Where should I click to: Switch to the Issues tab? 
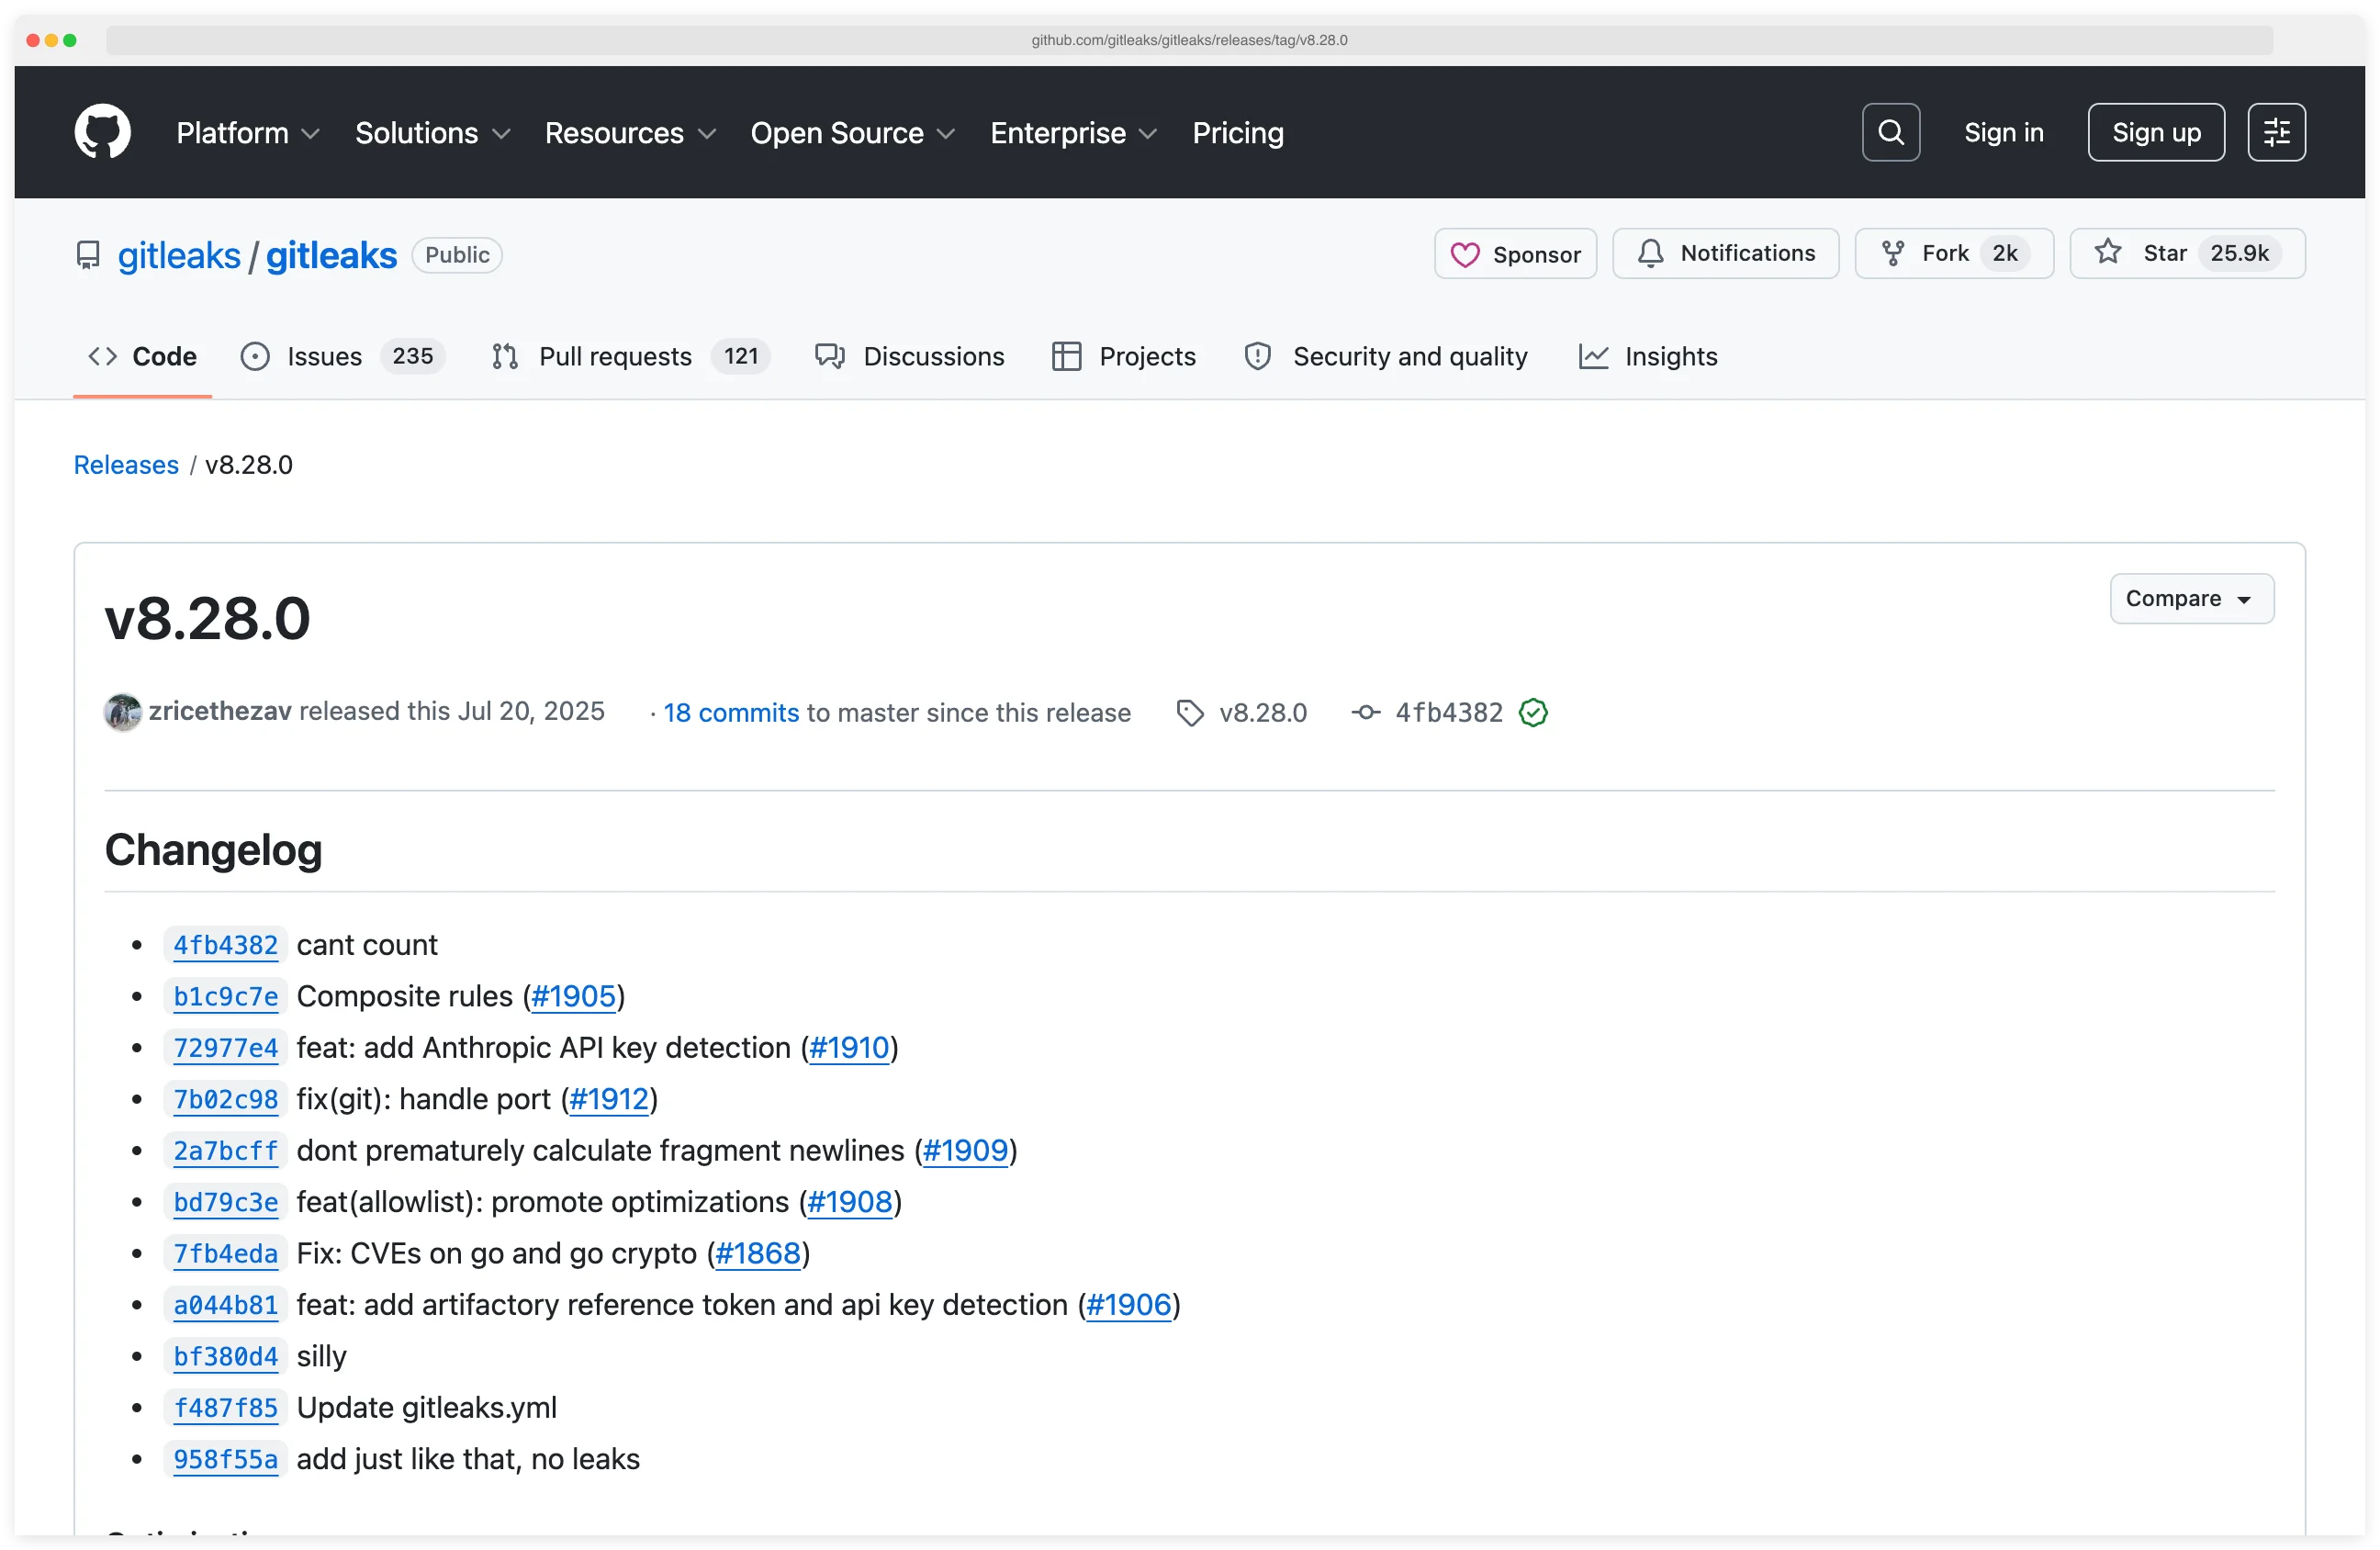[x=322, y=356]
